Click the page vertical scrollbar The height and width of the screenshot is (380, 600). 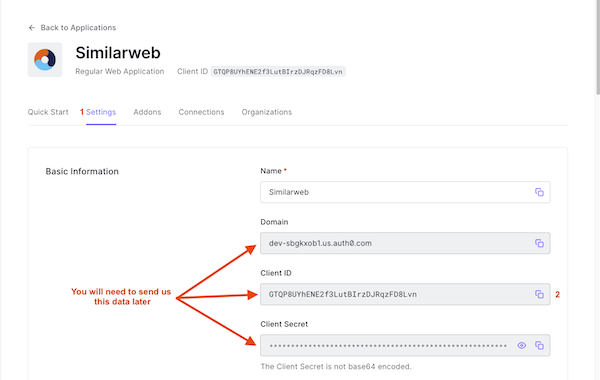tap(598, 47)
